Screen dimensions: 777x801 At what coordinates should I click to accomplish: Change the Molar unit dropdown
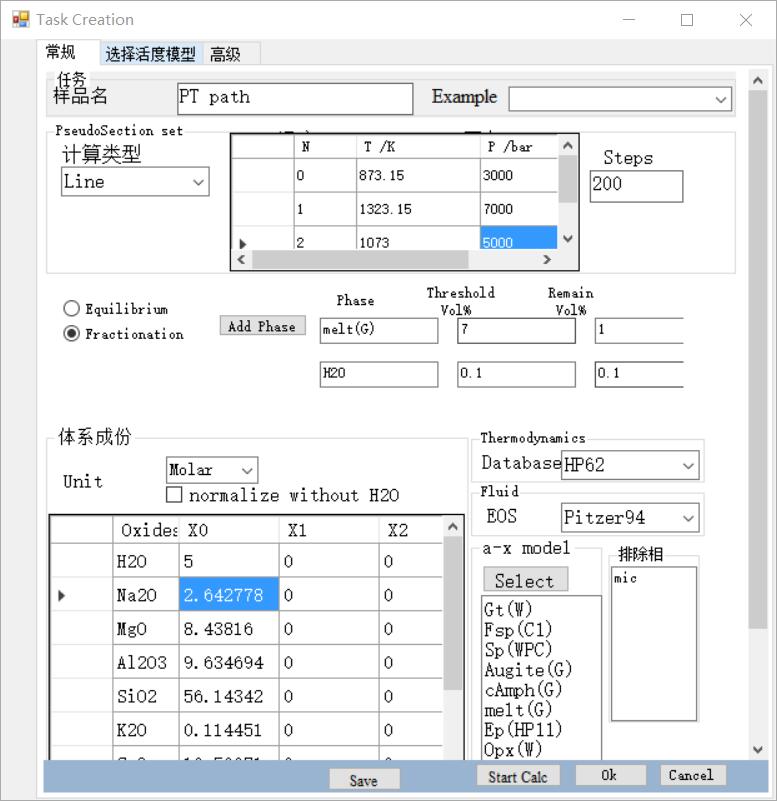click(211, 470)
